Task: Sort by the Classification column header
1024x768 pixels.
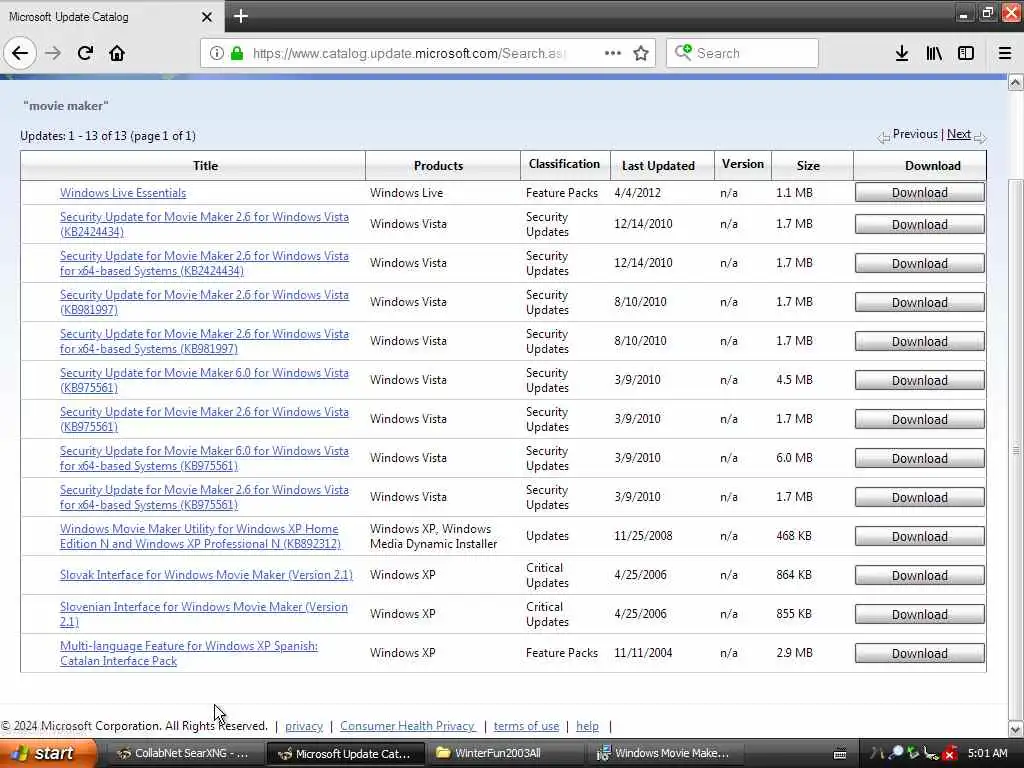Action: pos(564,165)
